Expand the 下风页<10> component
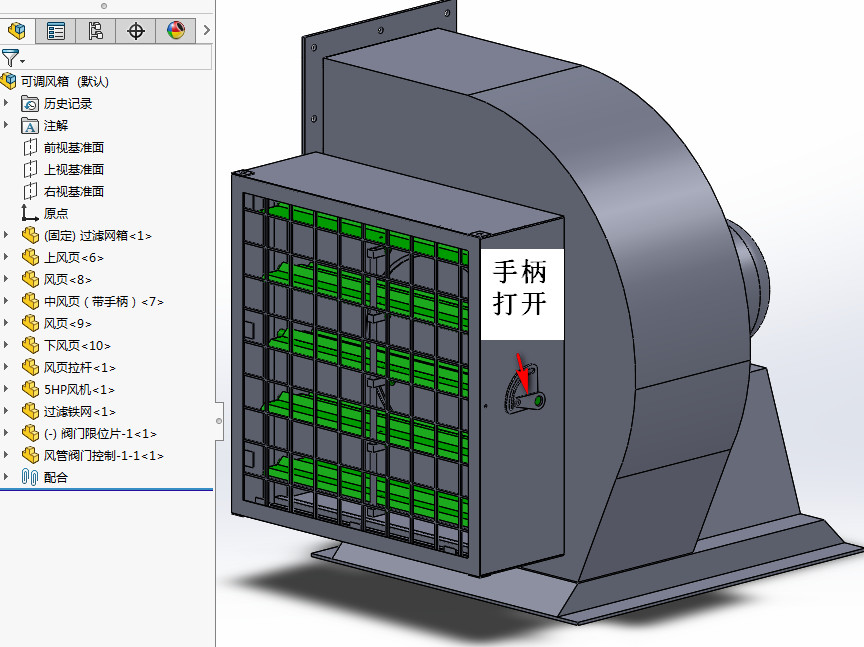Image resolution: width=864 pixels, height=647 pixels. click(x=6, y=346)
